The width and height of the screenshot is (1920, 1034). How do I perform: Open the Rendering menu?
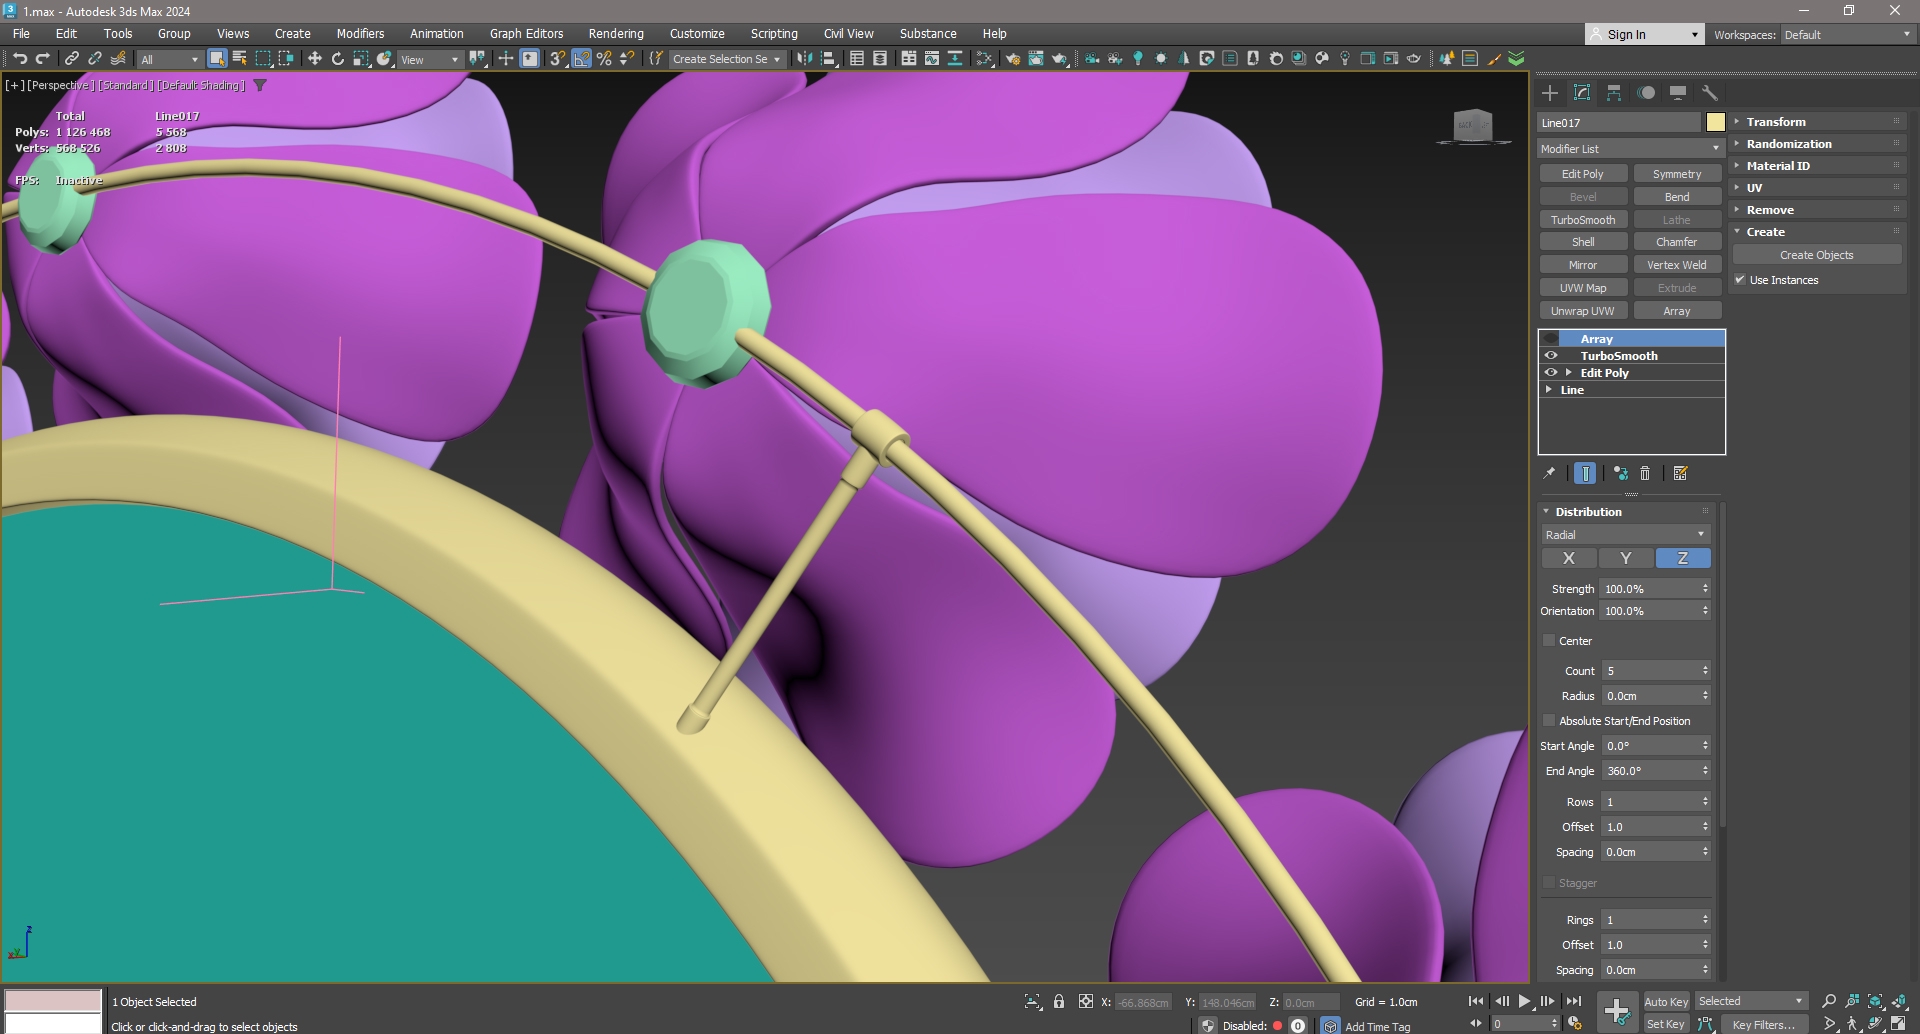pos(615,33)
